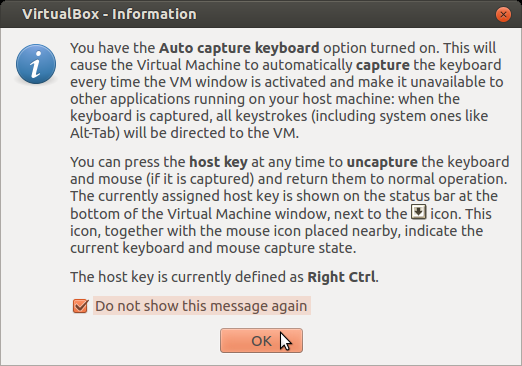Click the bold 'Auto capture keyboard' text

[239, 48]
